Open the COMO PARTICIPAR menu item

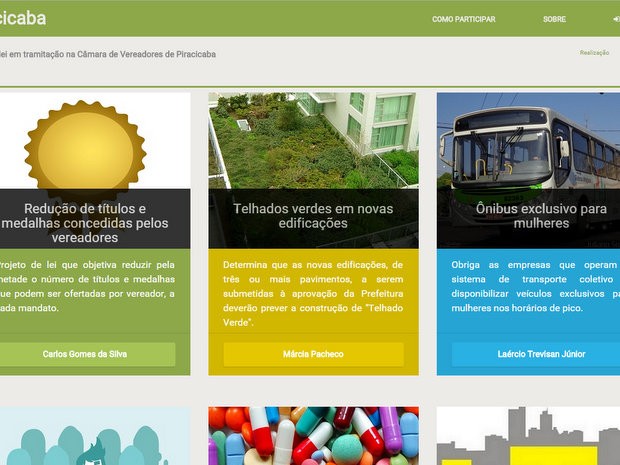click(x=463, y=19)
